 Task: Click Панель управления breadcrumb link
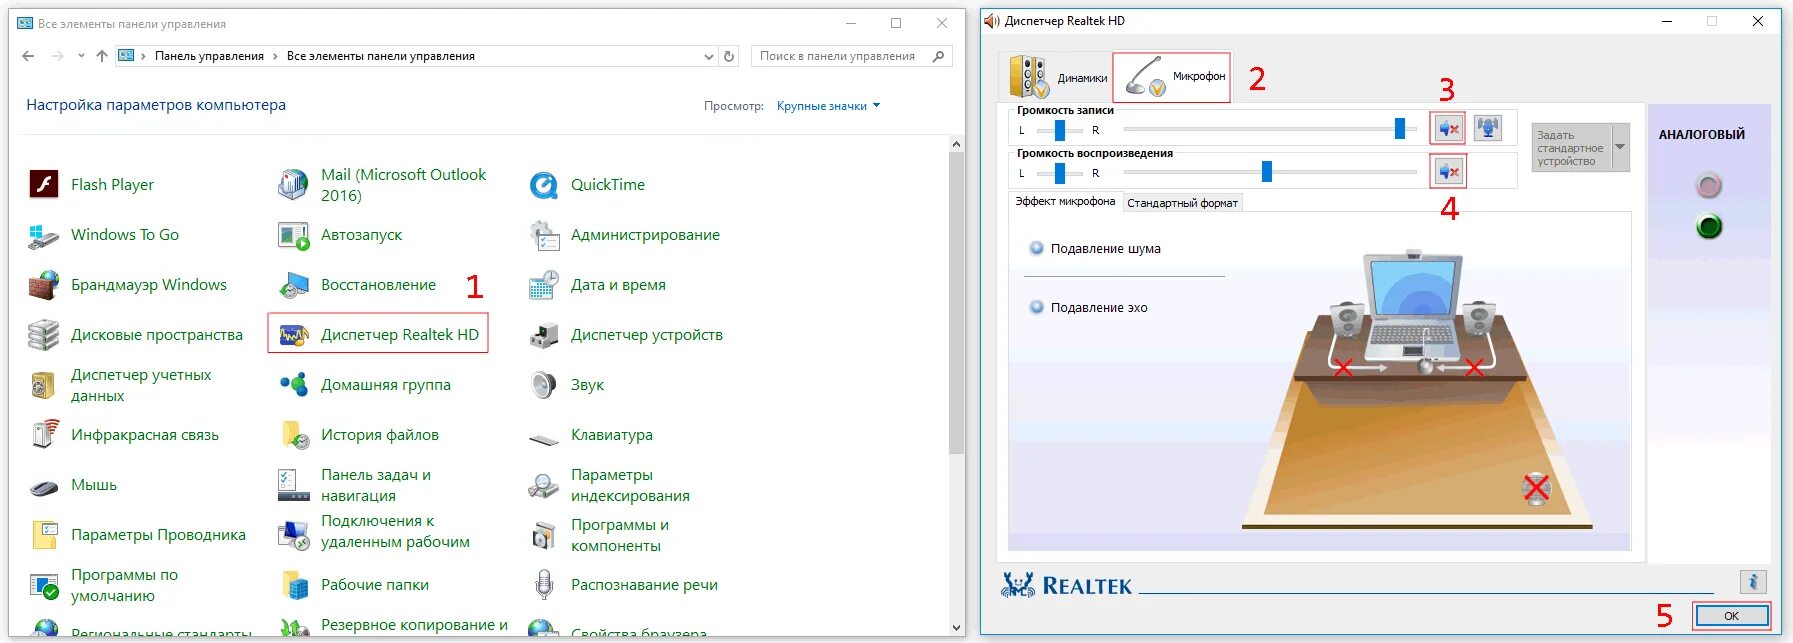[209, 57]
